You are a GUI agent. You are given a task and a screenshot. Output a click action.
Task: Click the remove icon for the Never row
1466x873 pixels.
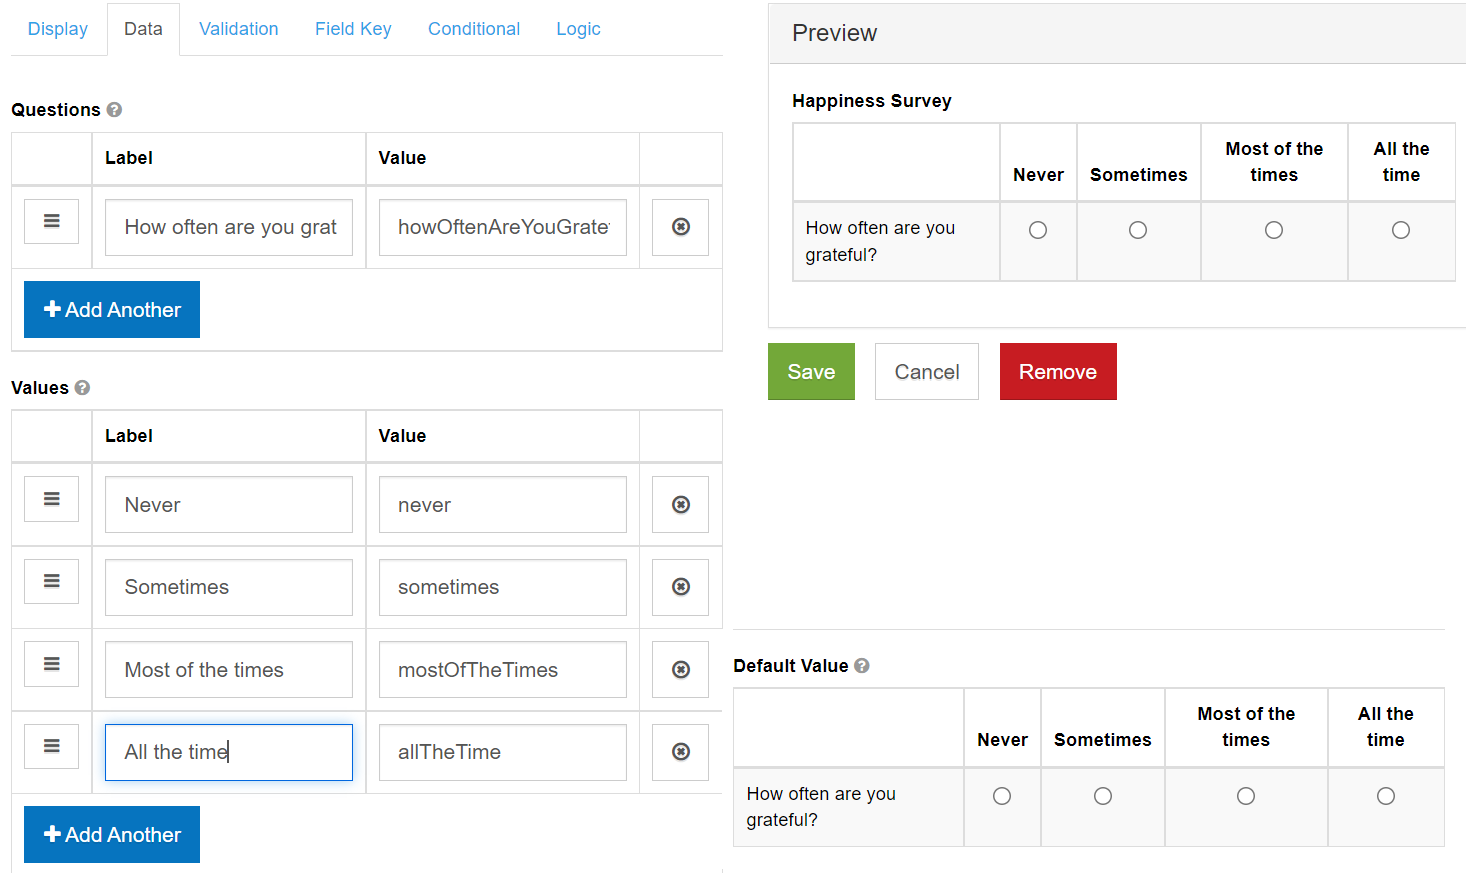click(680, 505)
